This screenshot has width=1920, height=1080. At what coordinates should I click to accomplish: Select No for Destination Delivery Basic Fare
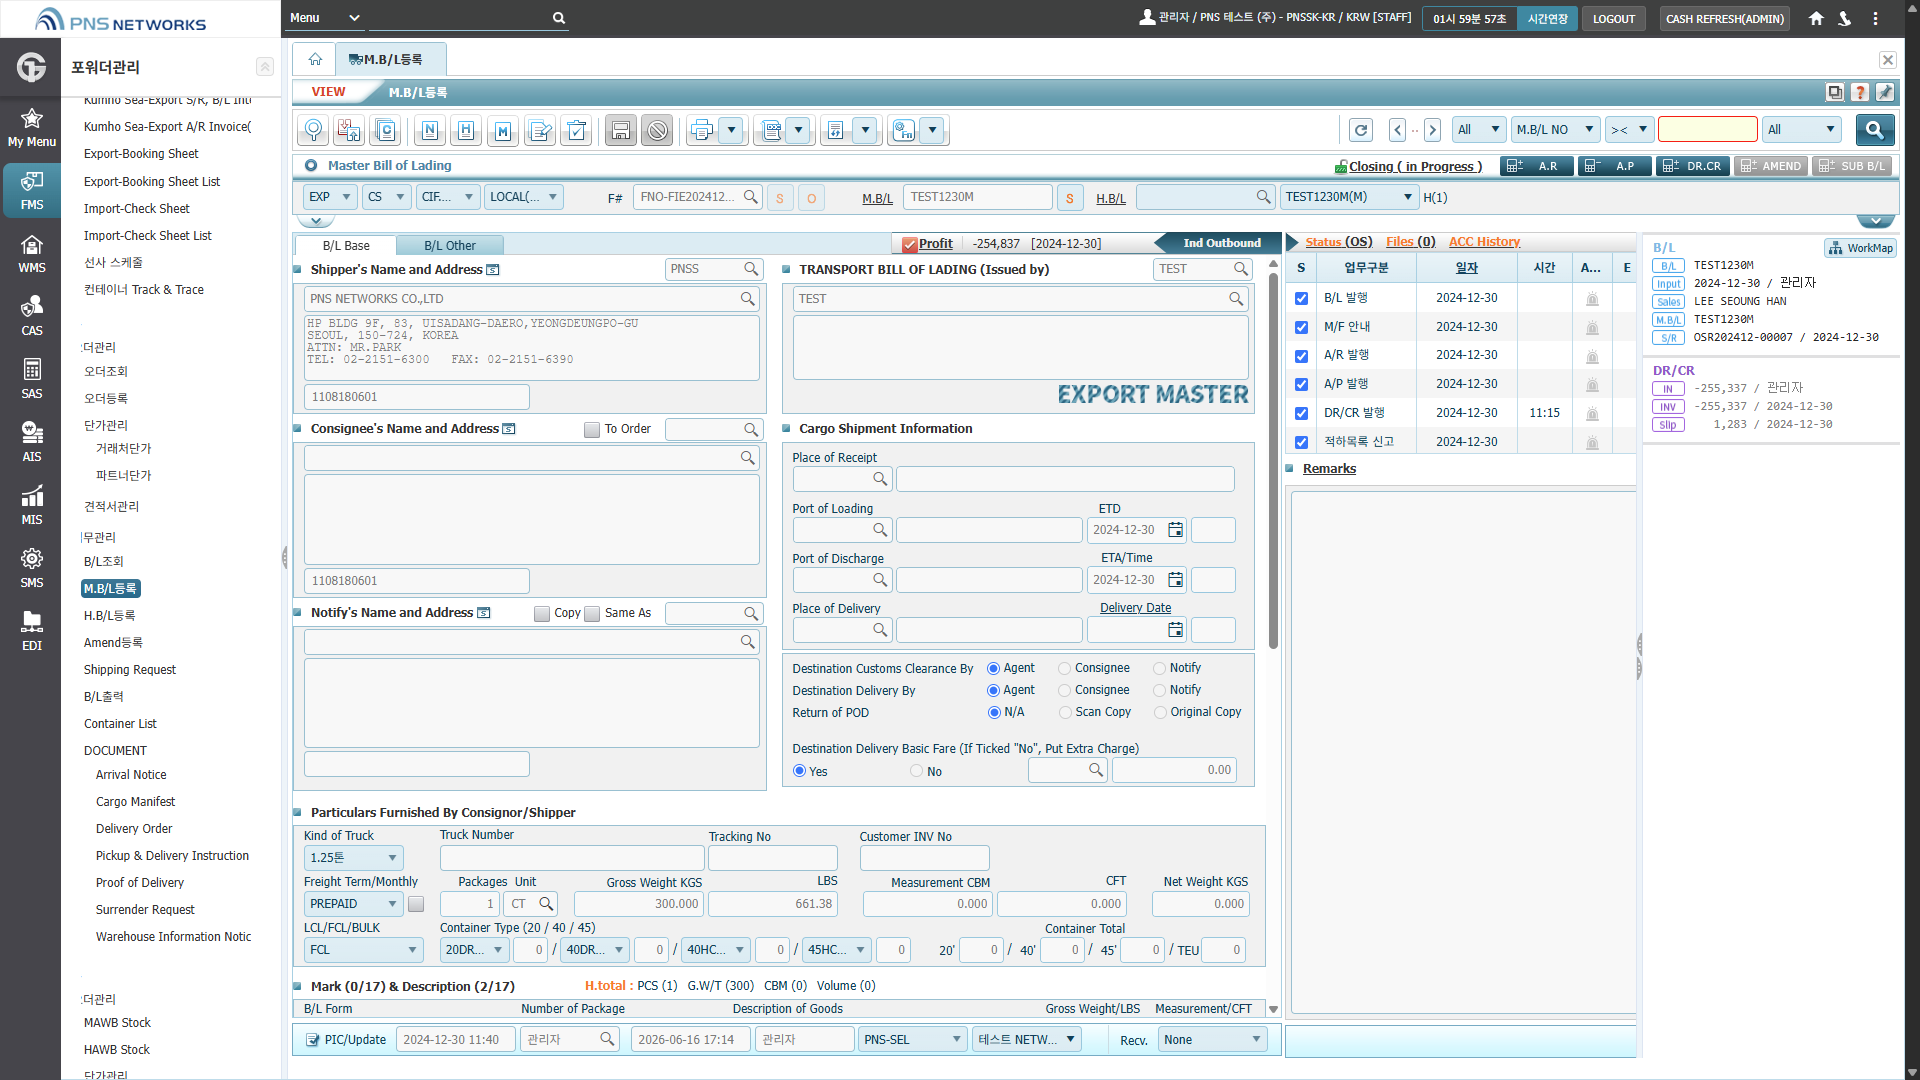916,772
